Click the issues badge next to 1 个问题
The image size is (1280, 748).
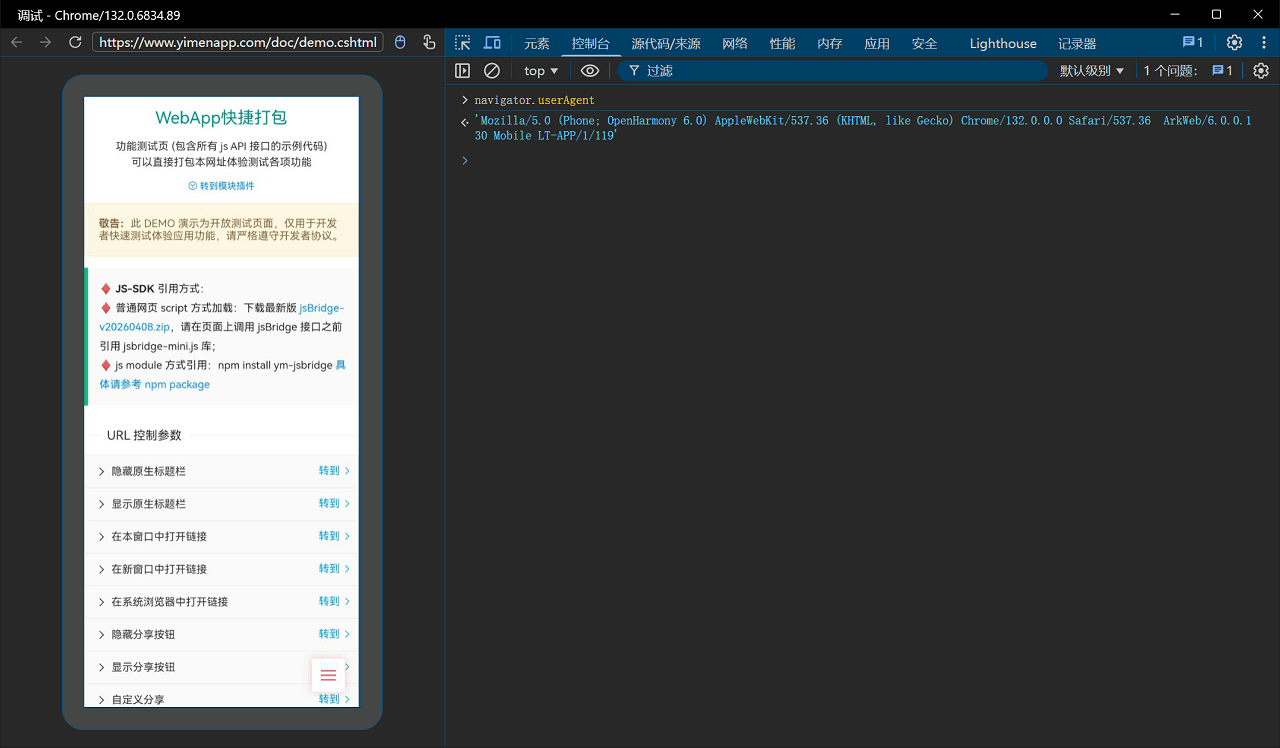pos(1222,71)
